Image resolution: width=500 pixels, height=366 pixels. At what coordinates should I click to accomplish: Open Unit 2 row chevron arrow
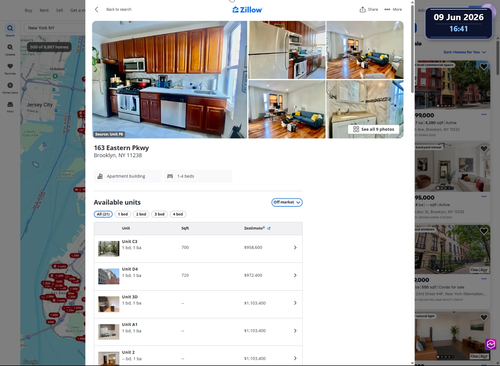pyautogui.click(x=295, y=358)
